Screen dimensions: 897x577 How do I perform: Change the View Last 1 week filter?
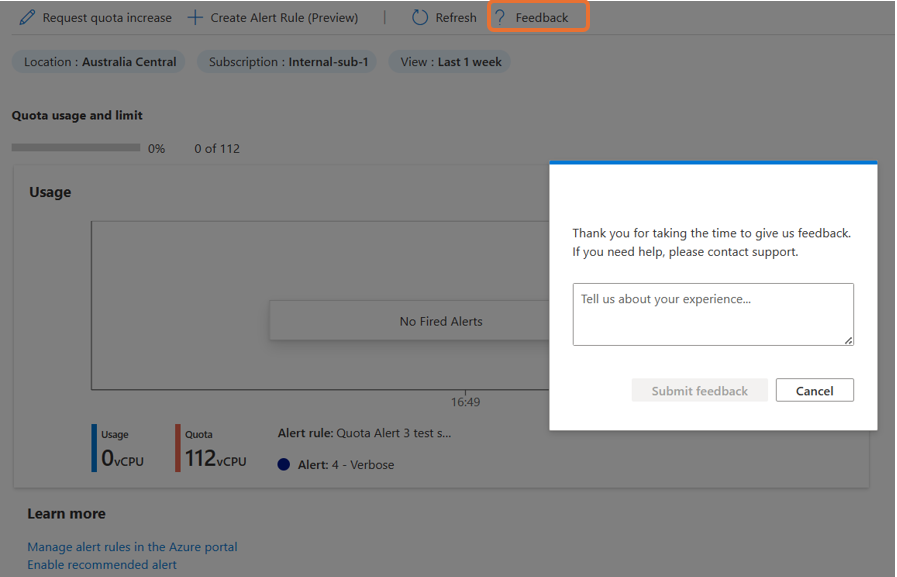pyautogui.click(x=450, y=62)
